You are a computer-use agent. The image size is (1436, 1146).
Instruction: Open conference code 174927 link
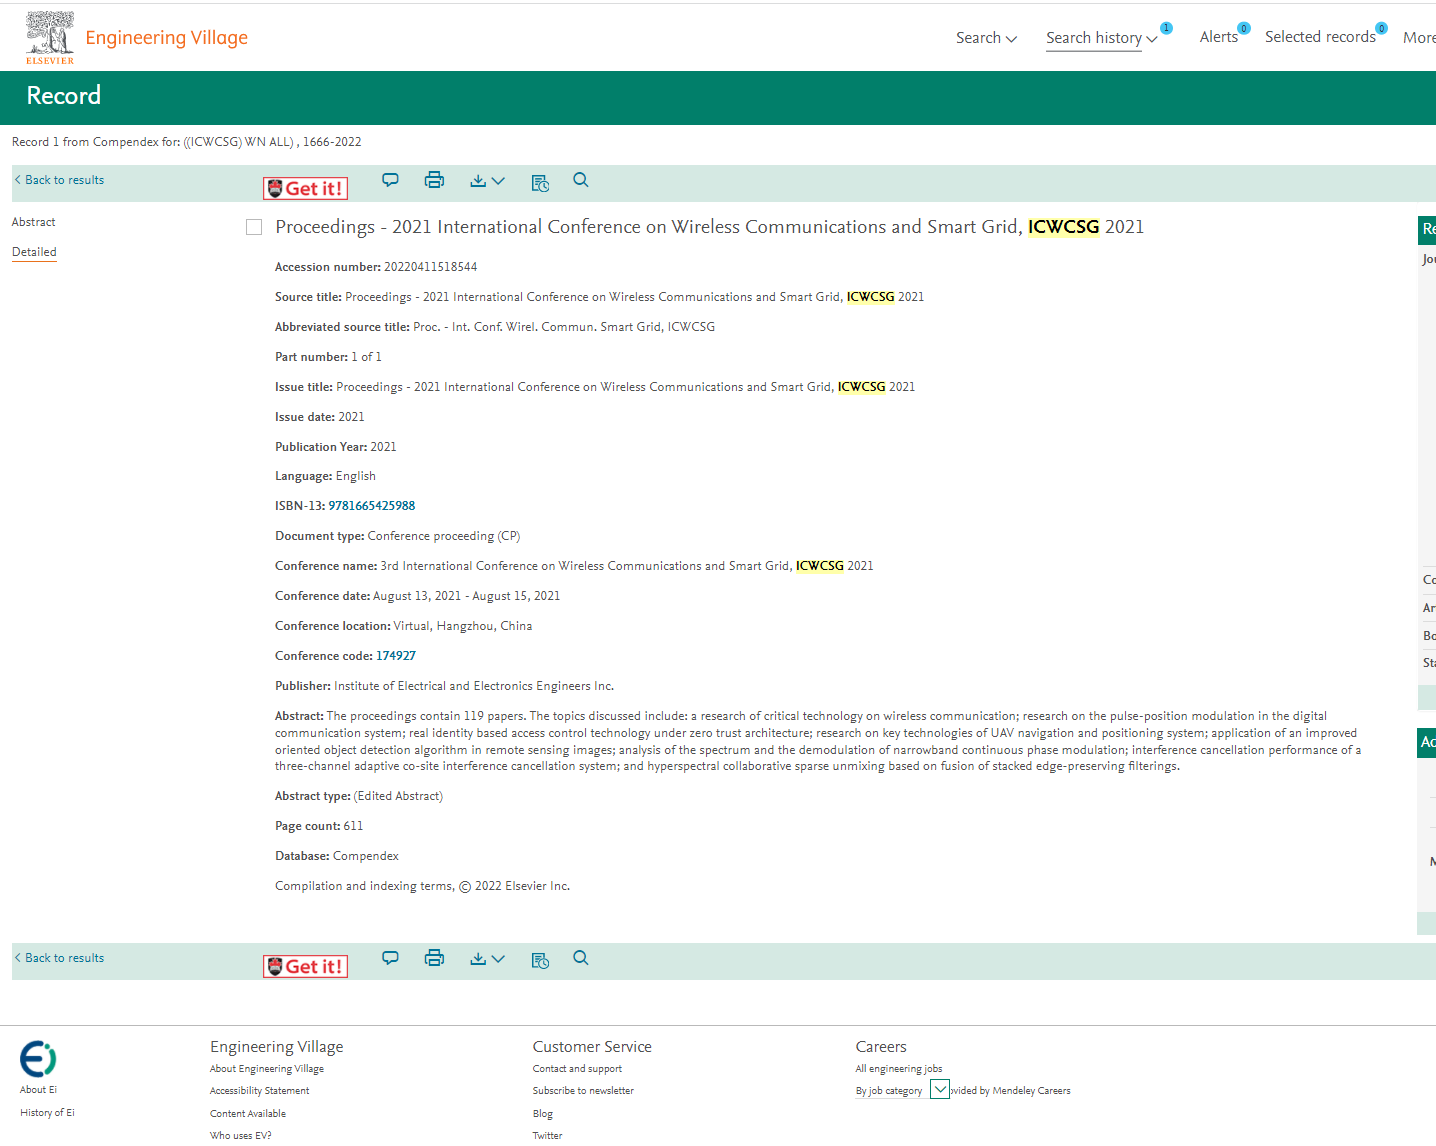tap(396, 656)
